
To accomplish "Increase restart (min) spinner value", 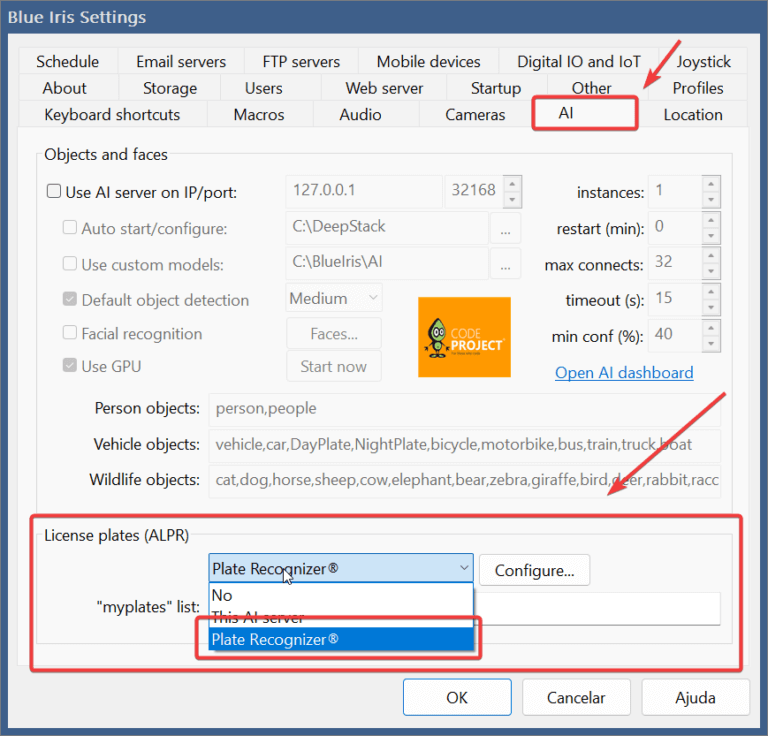I will (711, 220).
